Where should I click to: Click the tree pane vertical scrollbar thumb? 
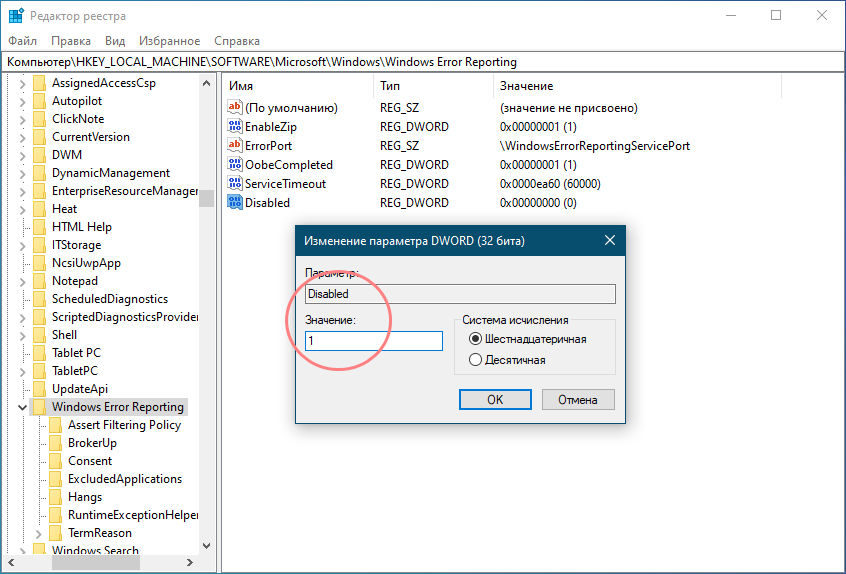click(x=206, y=198)
